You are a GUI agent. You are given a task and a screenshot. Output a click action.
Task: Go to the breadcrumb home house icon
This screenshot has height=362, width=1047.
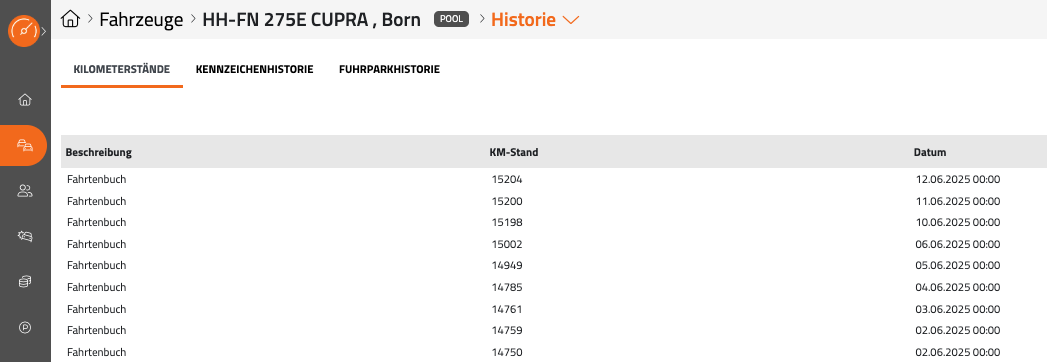click(x=70, y=19)
